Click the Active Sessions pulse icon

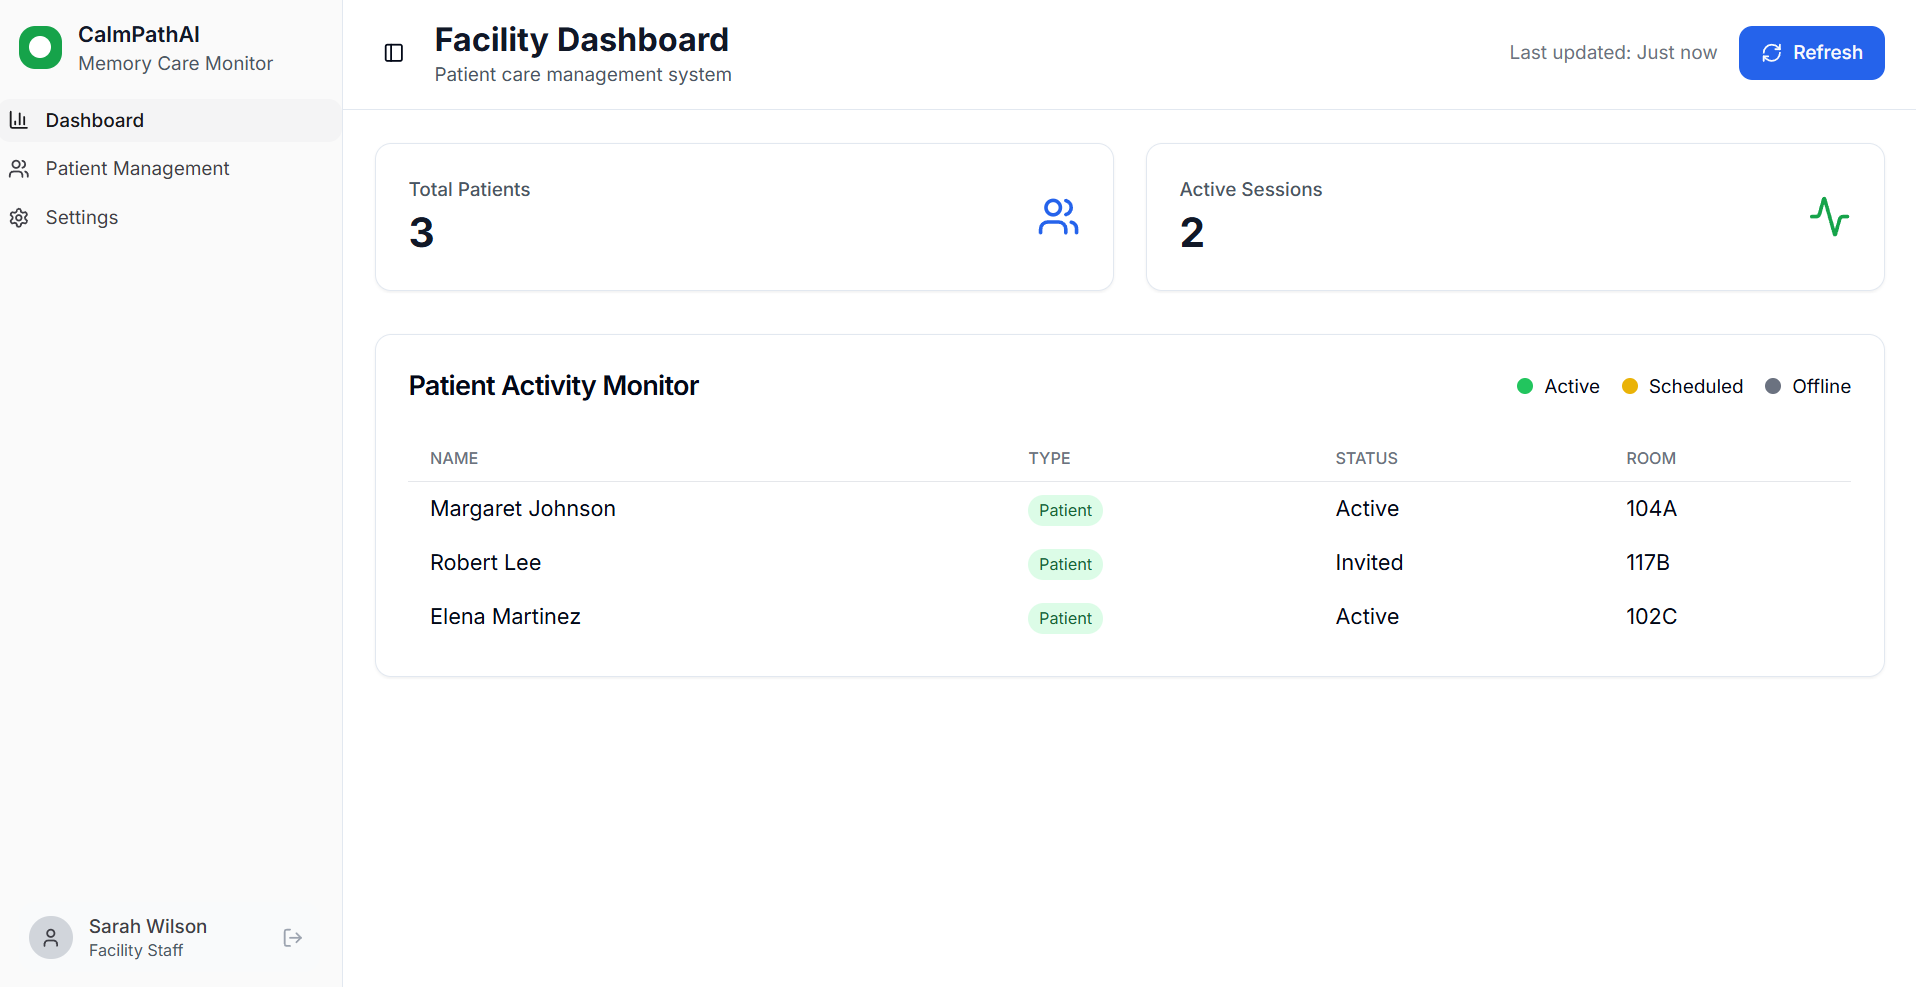click(x=1828, y=217)
